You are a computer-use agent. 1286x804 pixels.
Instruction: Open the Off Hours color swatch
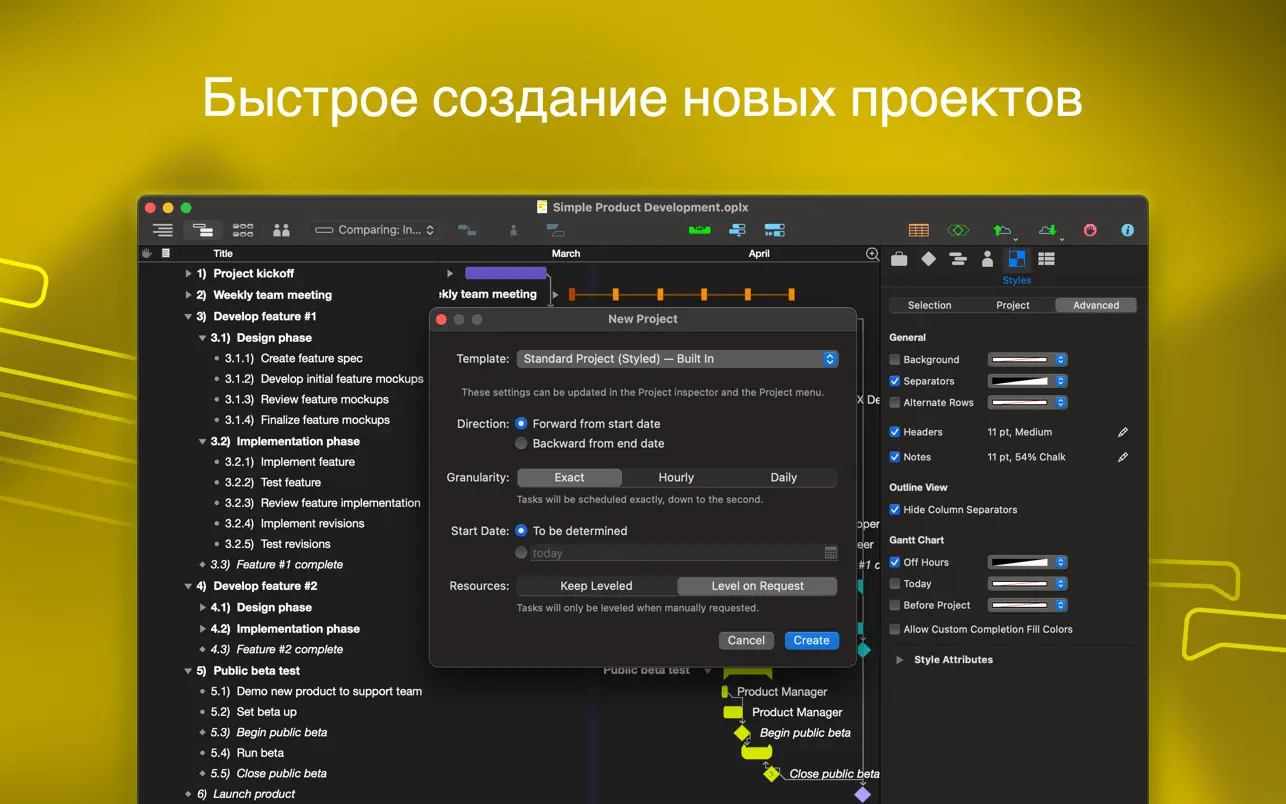pyautogui.click(x=1027, y=563)
